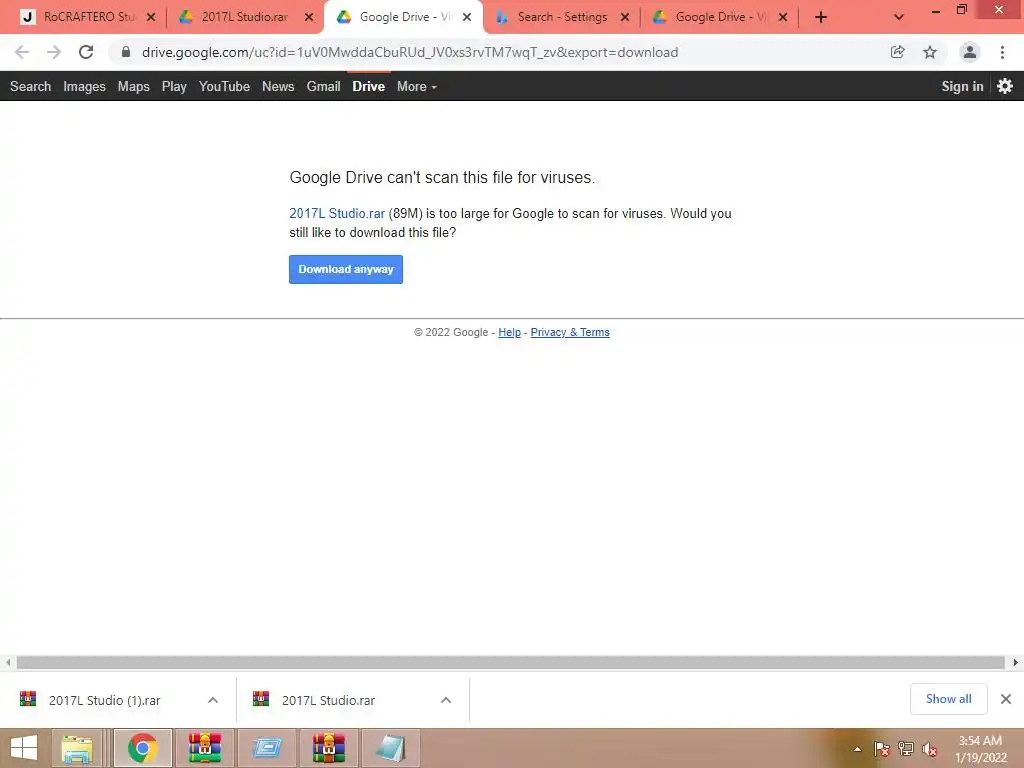Close the RoCRAFTERO tab
Viewport: 1024px width, 768px height.
151,17
